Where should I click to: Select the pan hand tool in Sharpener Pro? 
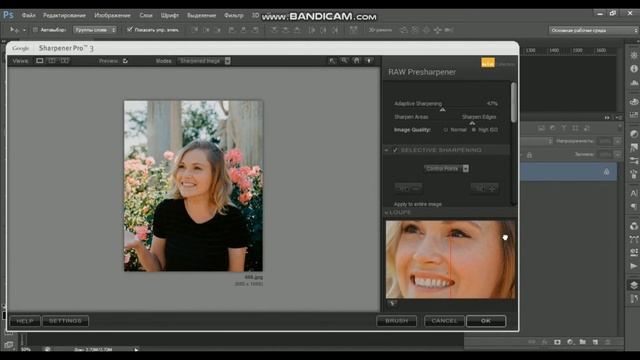click(x=357, y=61)
